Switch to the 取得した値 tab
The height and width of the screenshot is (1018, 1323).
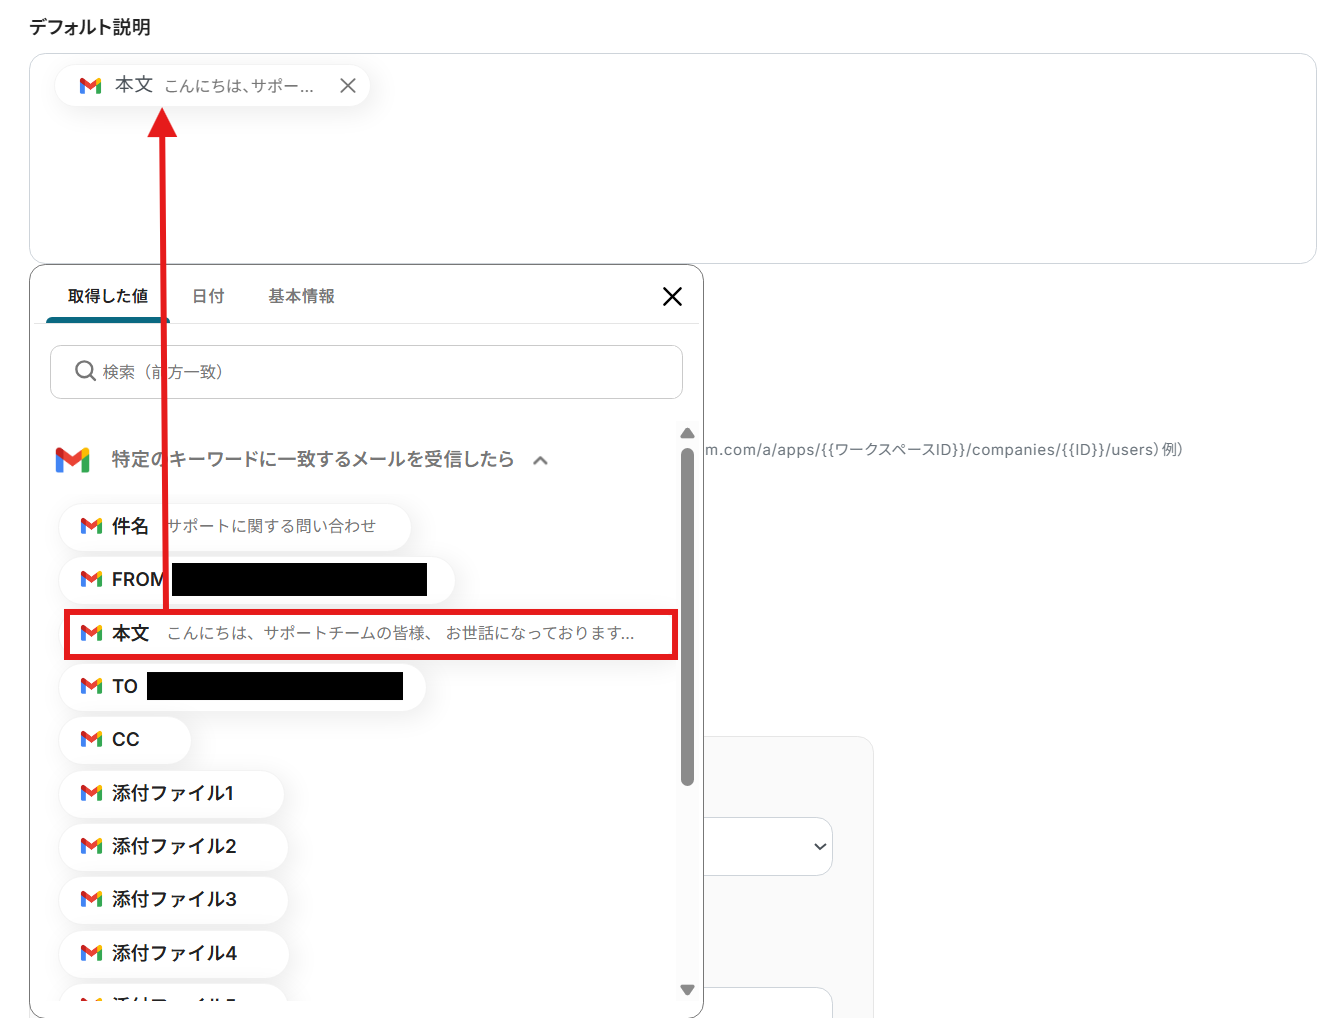point(108,296)
